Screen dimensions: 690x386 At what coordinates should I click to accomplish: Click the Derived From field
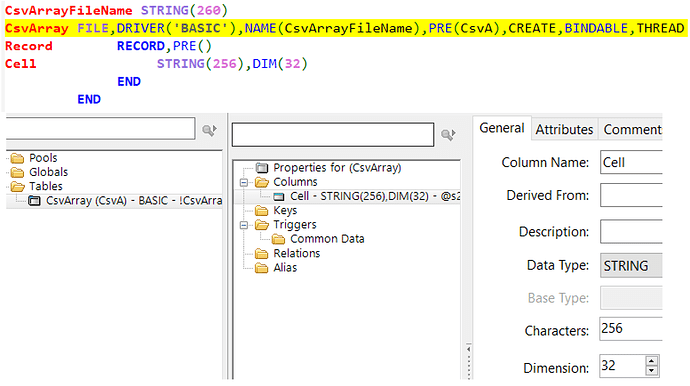(x=631, y=195)
